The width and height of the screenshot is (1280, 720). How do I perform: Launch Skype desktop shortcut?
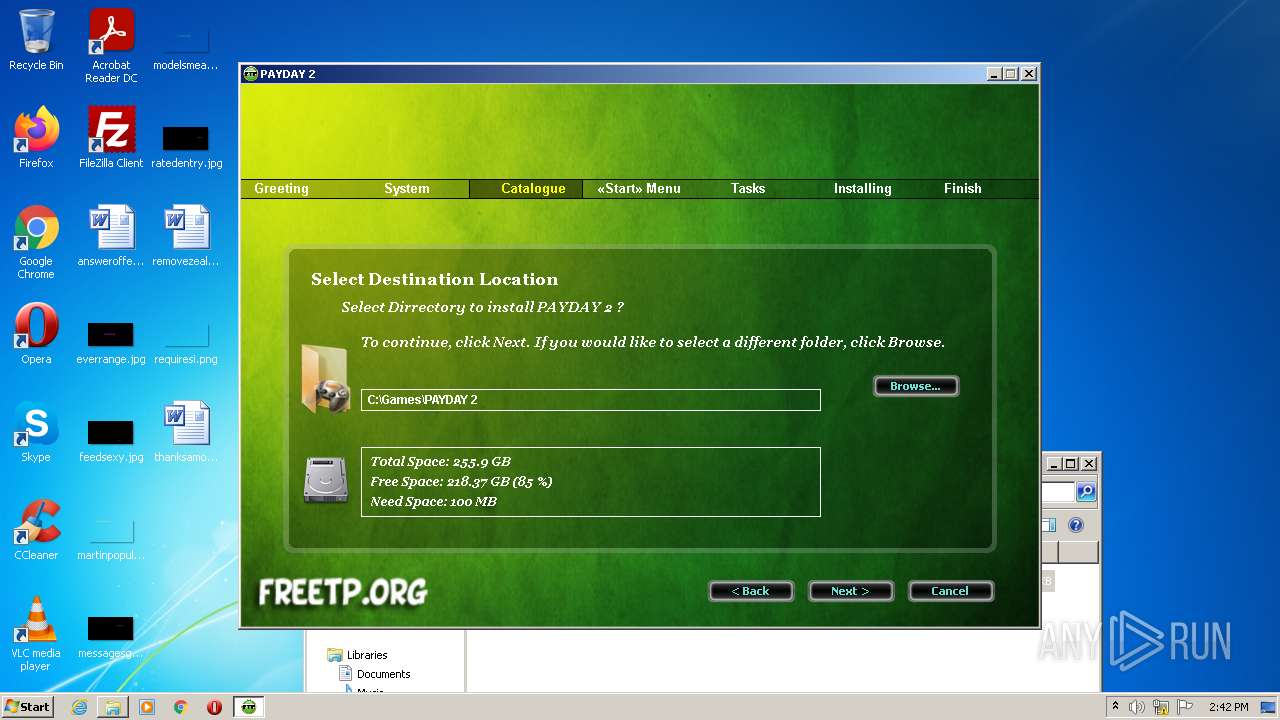pyautogui.click(x=36, y=432)
